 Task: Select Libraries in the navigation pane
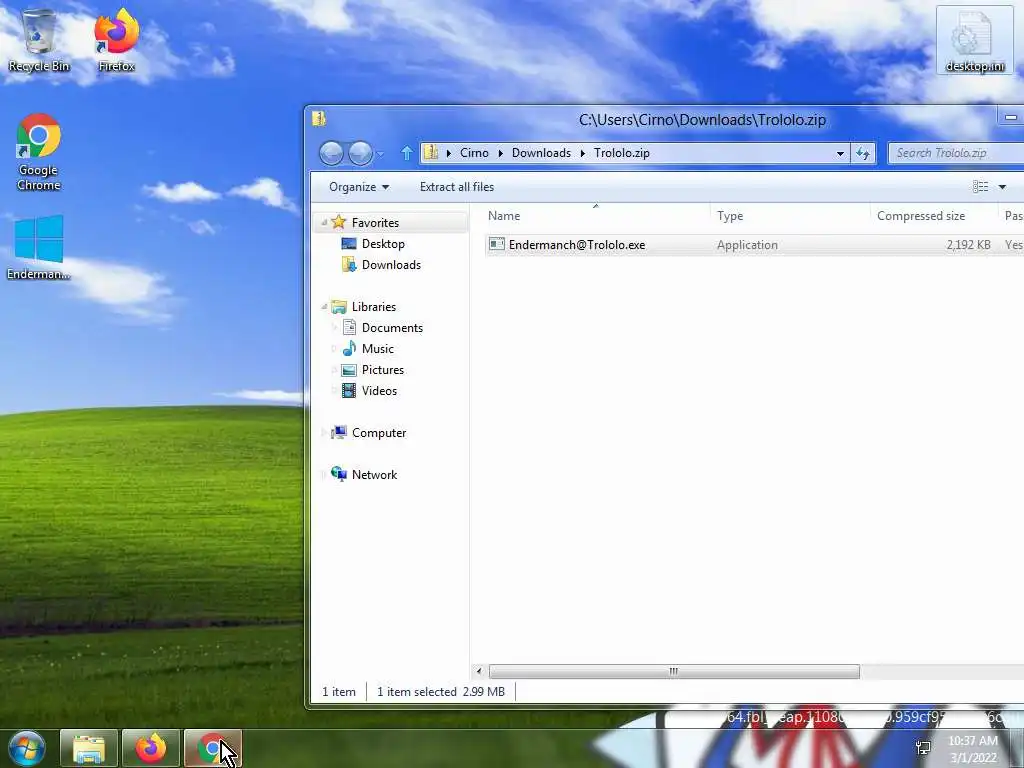click(374, 307)
